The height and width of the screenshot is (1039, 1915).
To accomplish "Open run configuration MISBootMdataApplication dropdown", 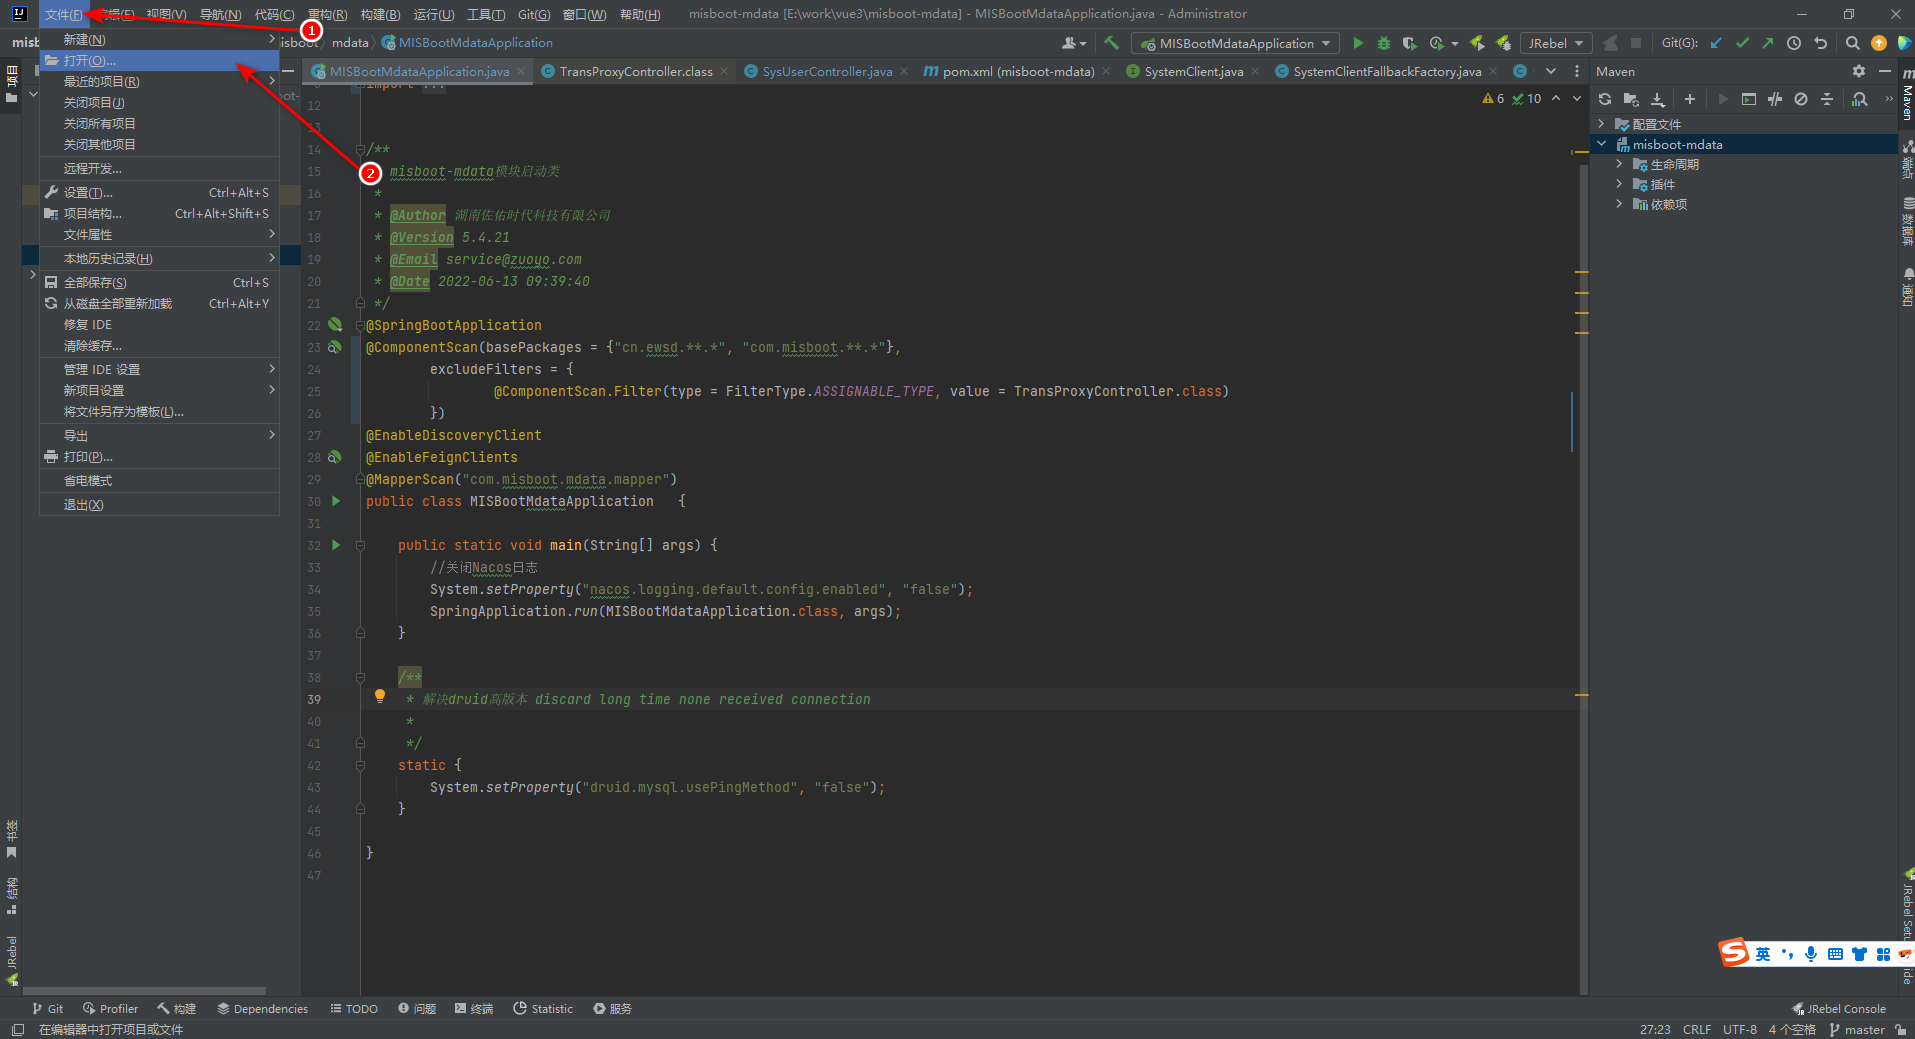I will 1235,43.
